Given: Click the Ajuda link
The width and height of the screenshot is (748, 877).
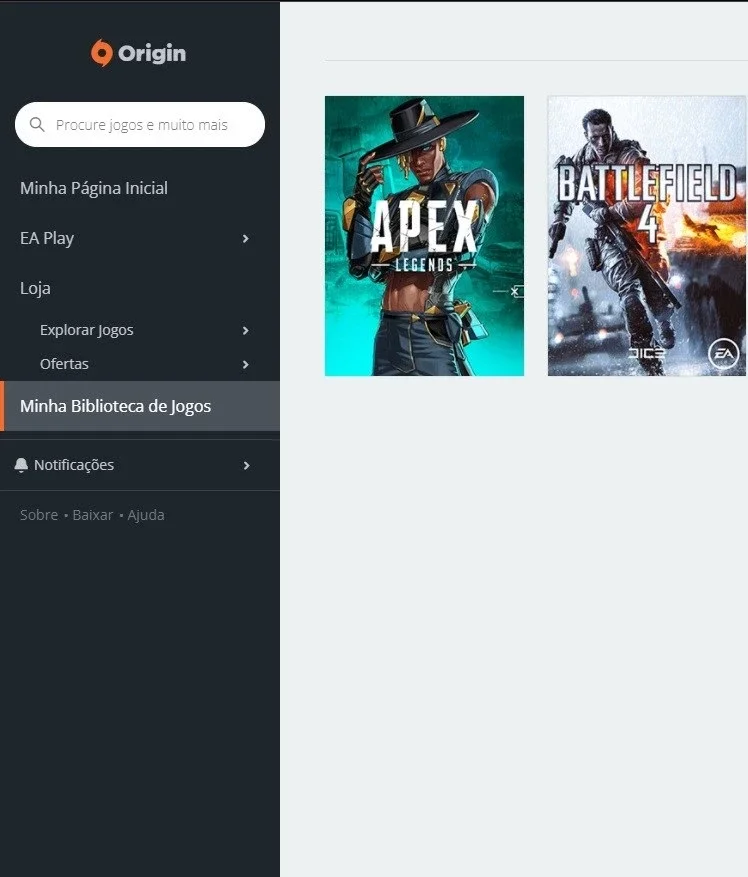Looking at the screenshot, I should pos(146,515).
